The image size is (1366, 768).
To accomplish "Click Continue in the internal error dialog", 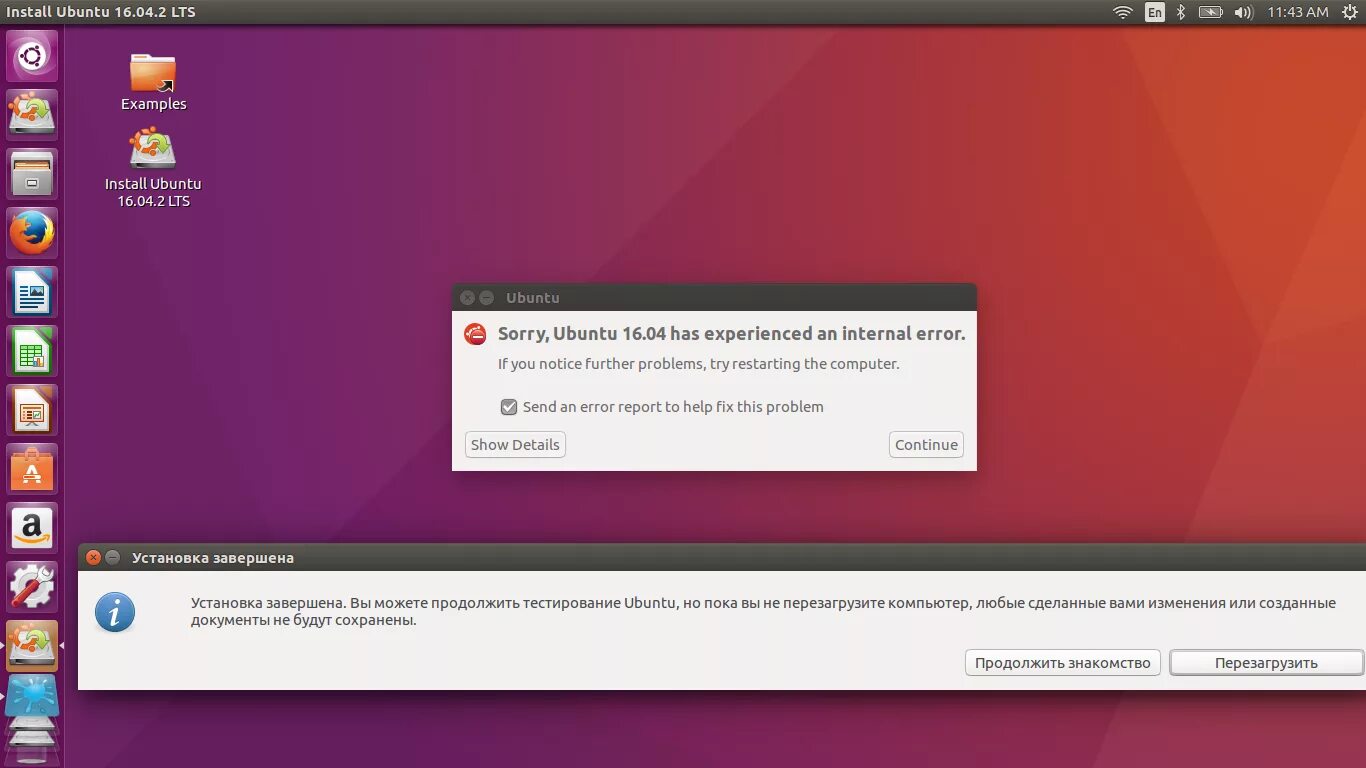I will [926, 445].
